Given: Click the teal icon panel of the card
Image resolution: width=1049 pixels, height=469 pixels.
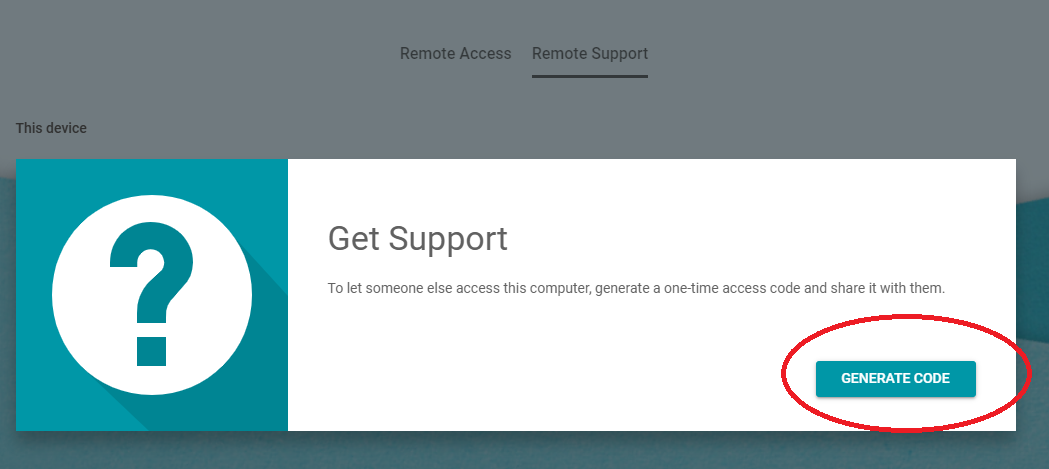Looking at the screenshot, I should tap(152, 294).
